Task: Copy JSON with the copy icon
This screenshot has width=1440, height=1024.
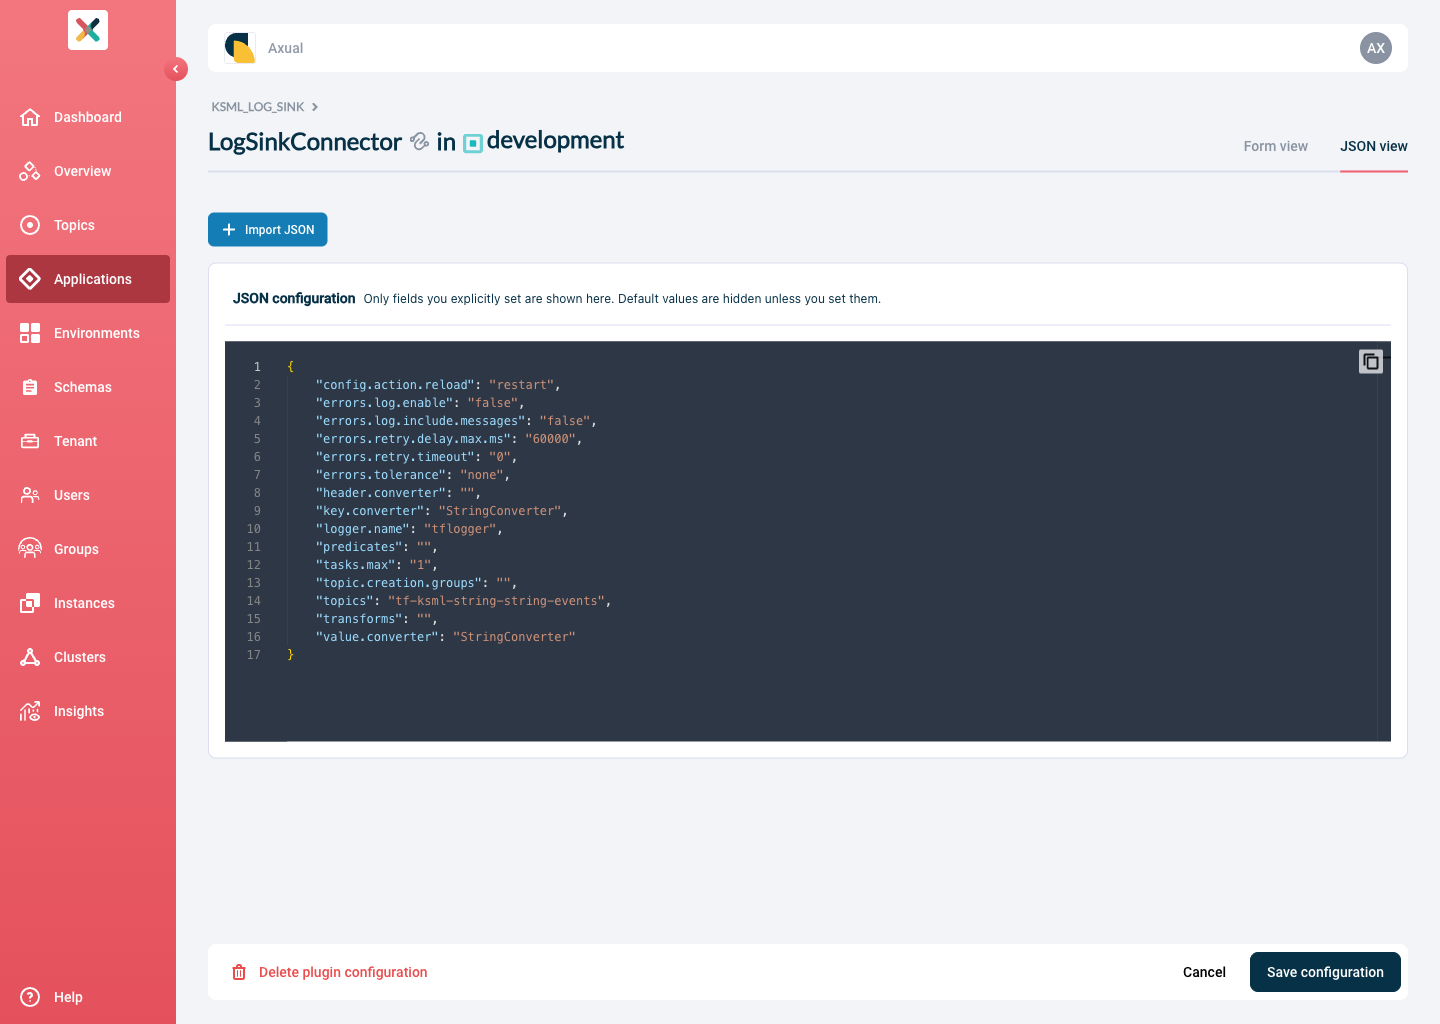Action: point(1371,361)
